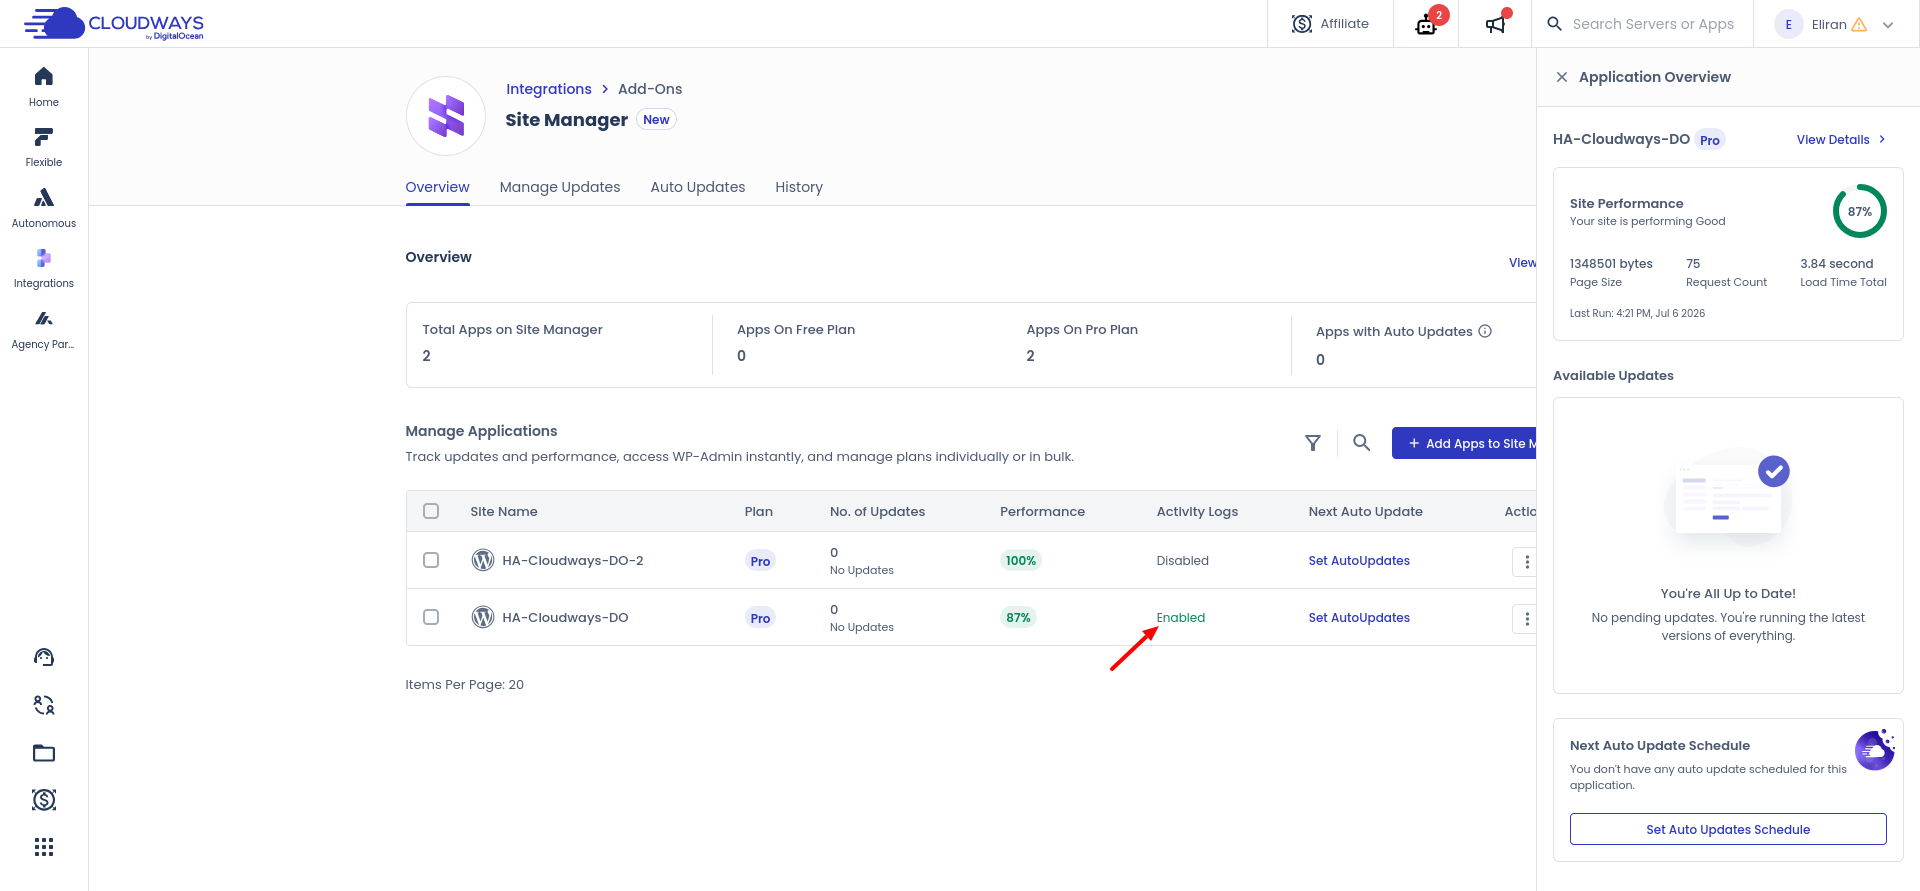Click Pro badge in Application Overview
The image size is (1920, 891).
[1710, 140]
